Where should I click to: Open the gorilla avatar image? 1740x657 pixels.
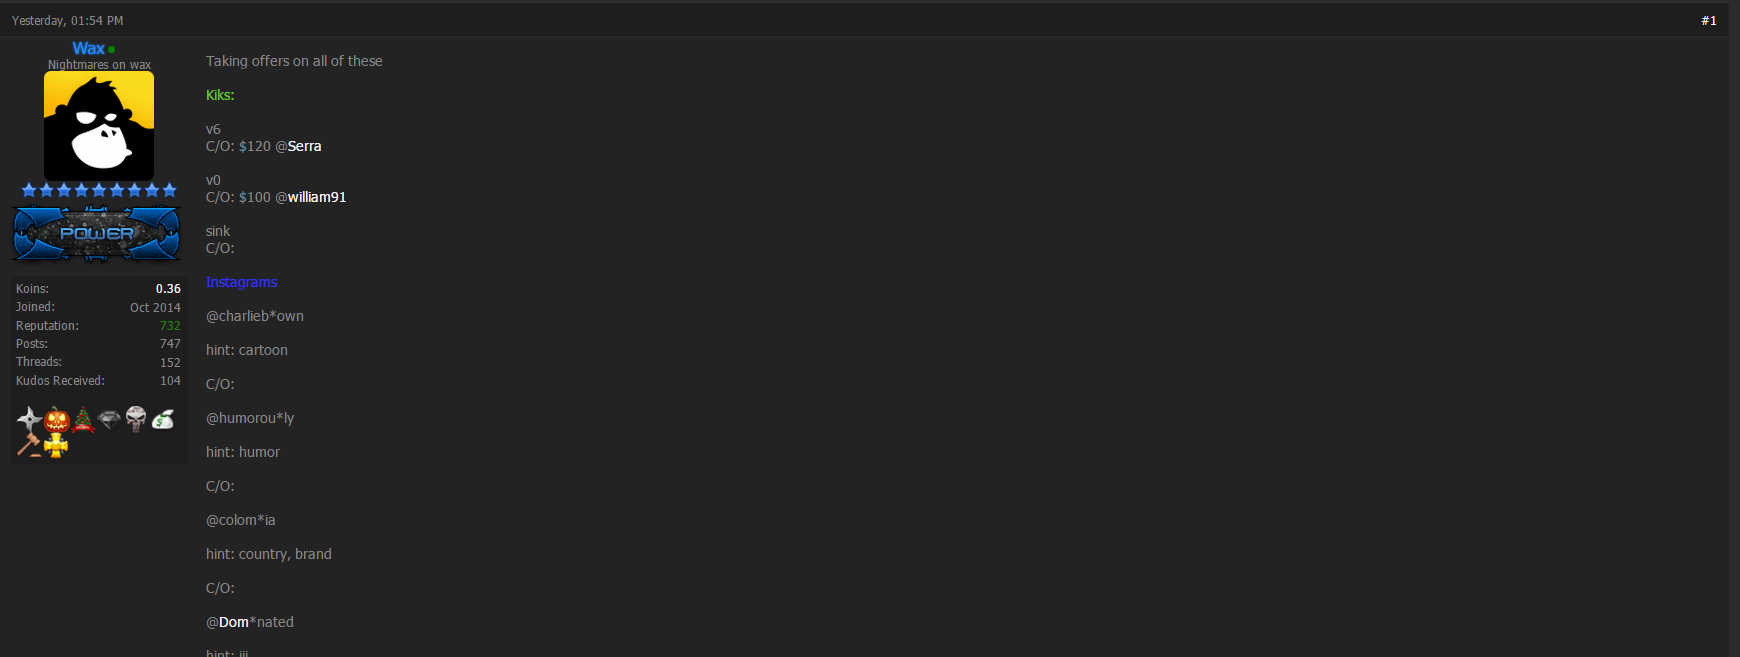pyautogui.click(x=99, y=126)
